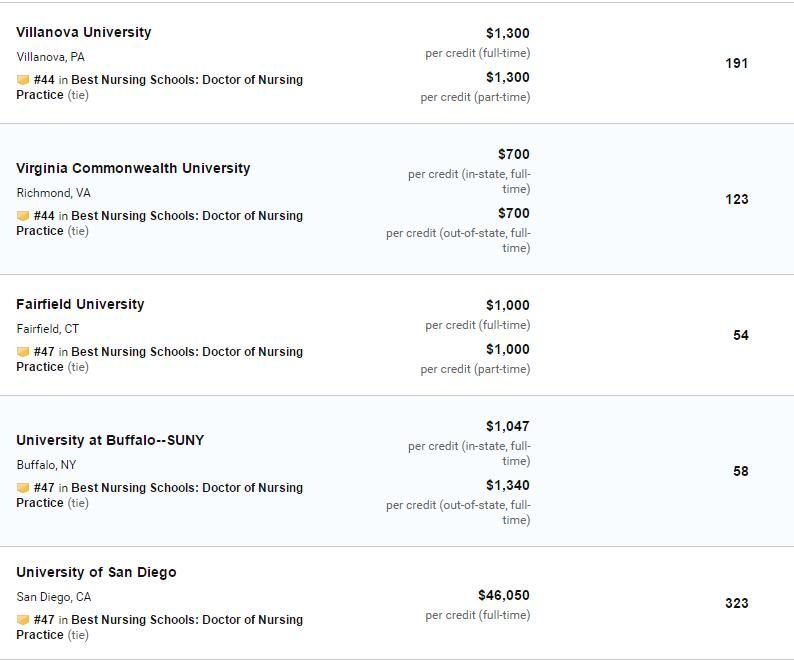This screenshot has height=660, width=794.
Task: Click Villanova's enrollment number 191
Action: point(736,63)
